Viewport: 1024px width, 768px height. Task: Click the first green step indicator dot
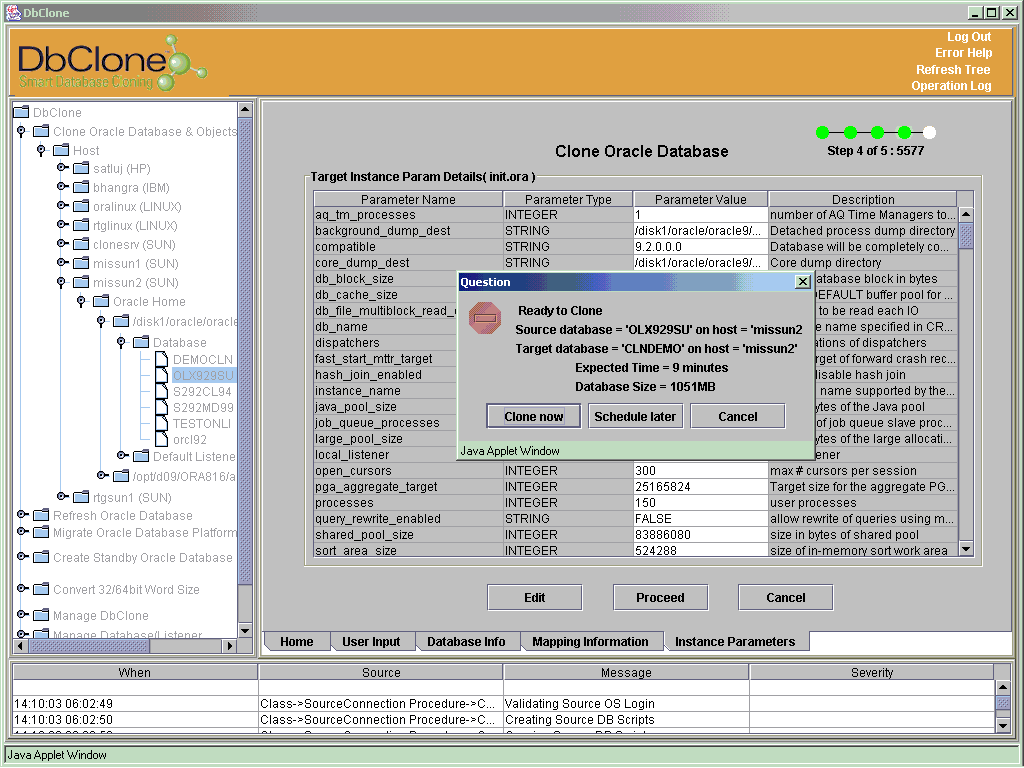point(823,133)
